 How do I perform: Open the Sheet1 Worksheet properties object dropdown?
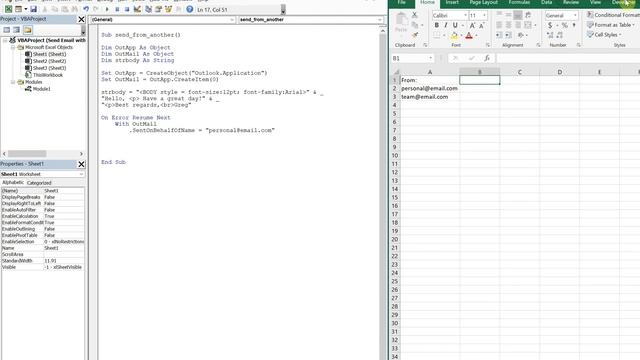point(81,174)
